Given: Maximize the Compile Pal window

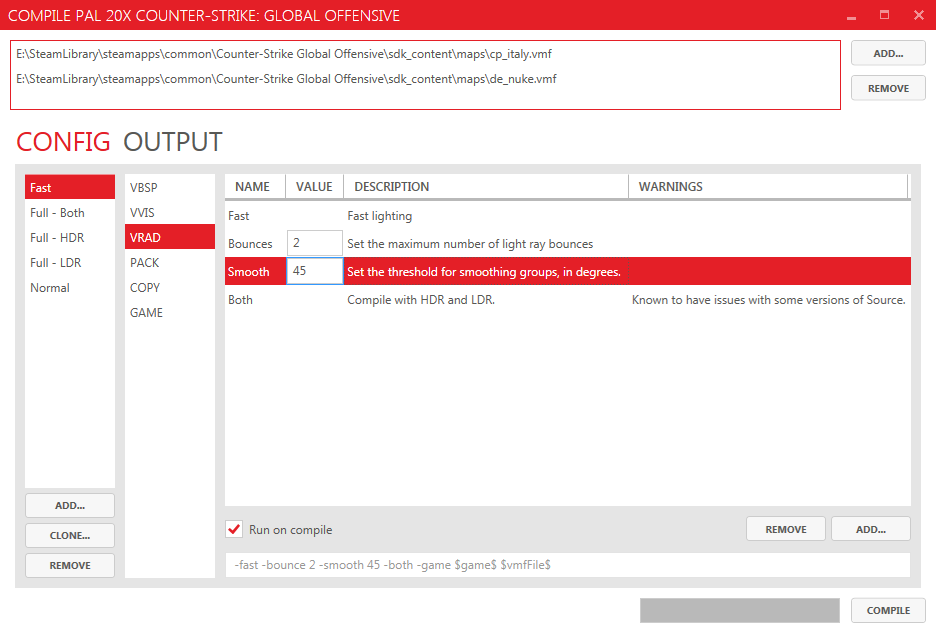Looking at the screenshot, I should pos(885,16).
